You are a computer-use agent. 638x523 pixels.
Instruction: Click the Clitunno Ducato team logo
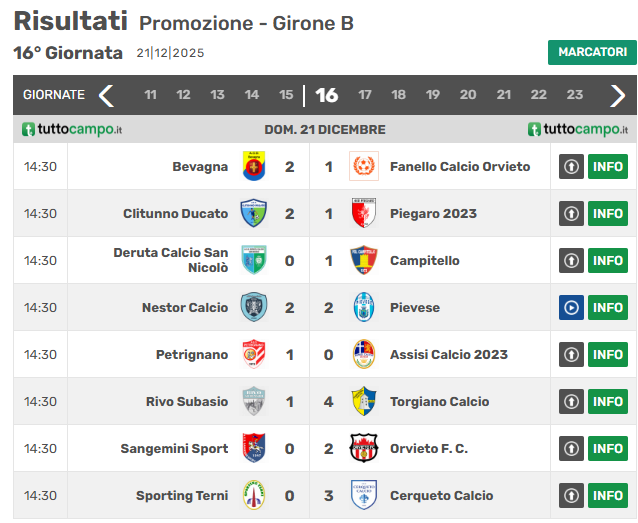click(254, 213)
